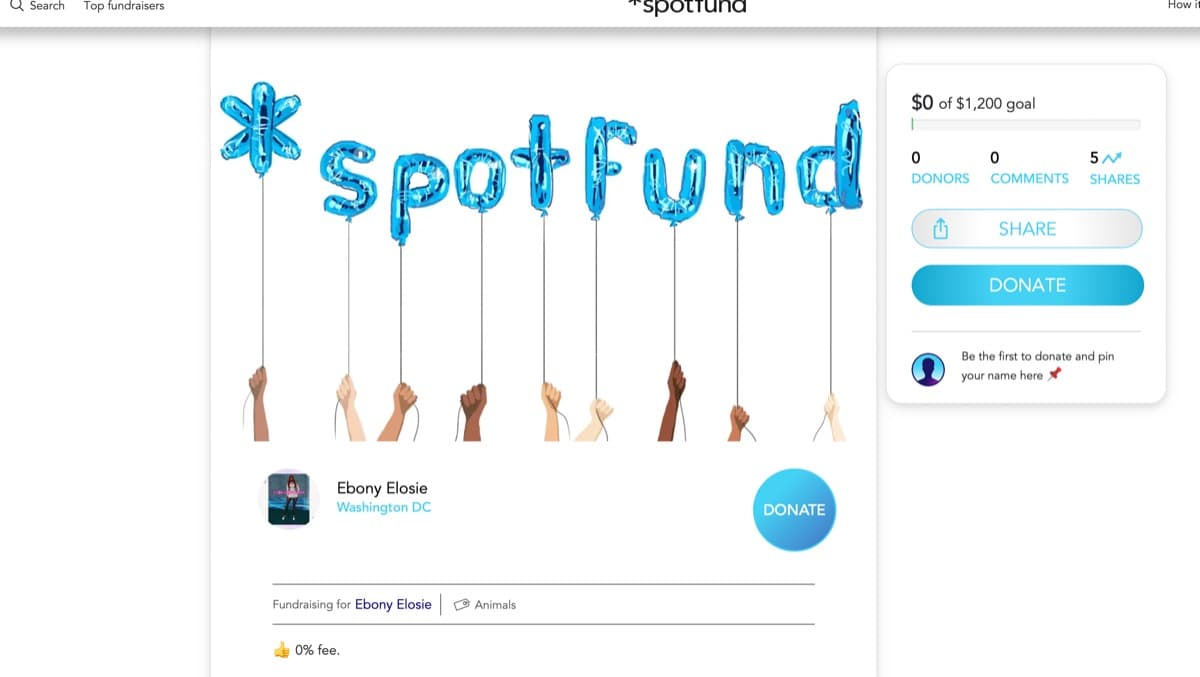Click the search magnifier icon
Viewport: 1200px width, 677px height.
[x=16, y=6]
